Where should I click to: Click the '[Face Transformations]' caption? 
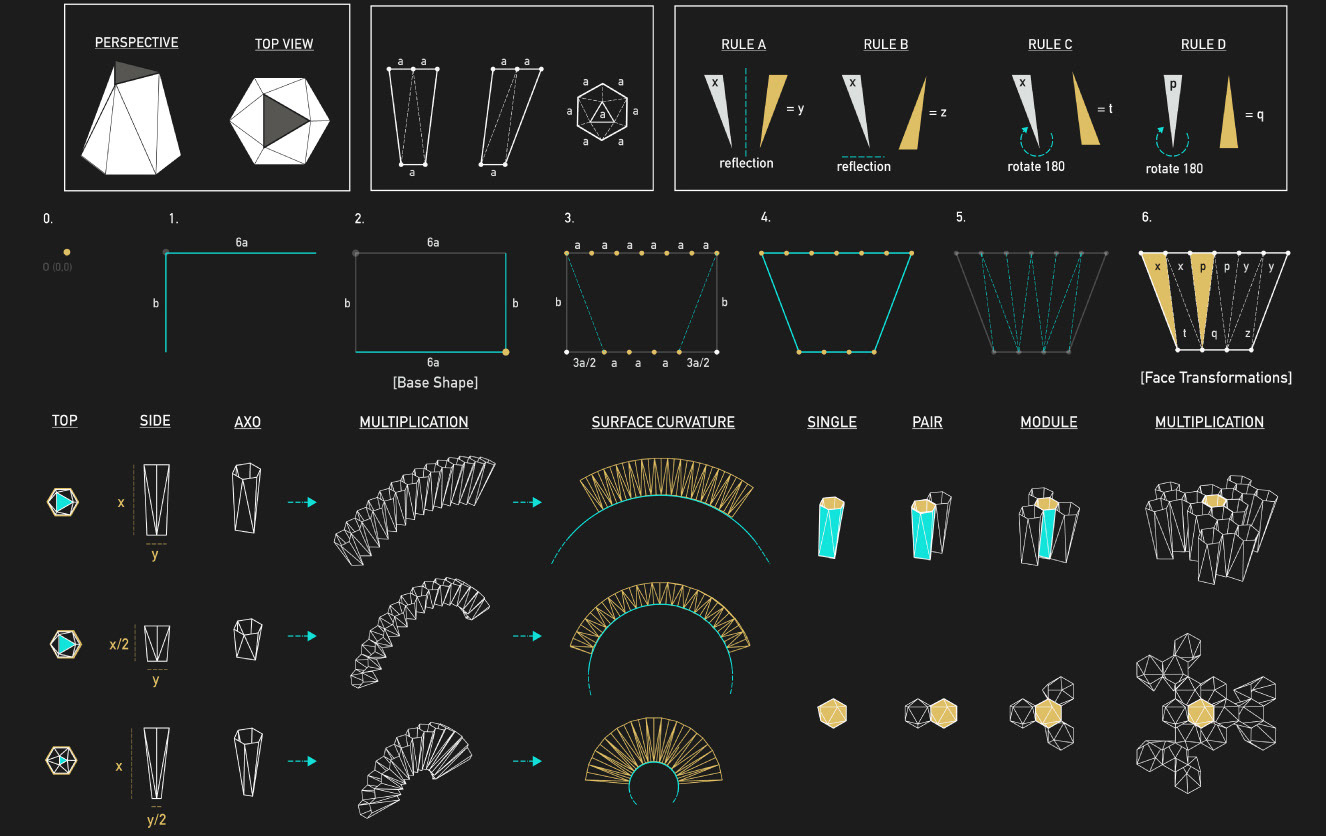coord(1216,378)
